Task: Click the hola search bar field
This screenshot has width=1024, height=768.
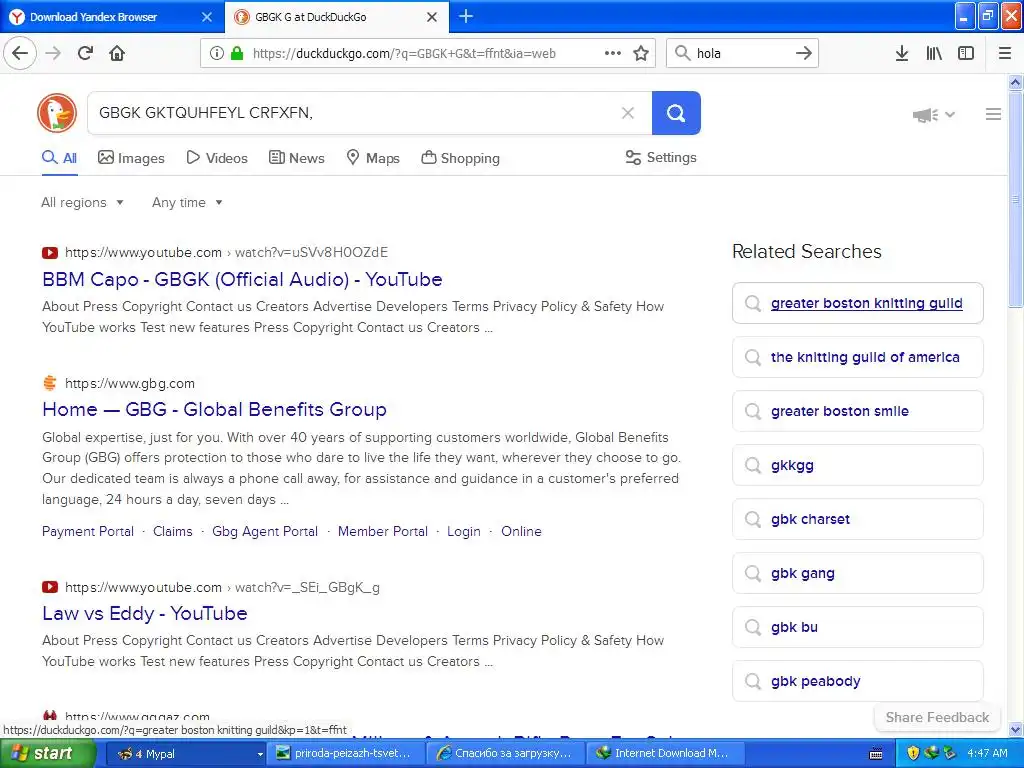Action: pyautogui.click(x=741, y=53)
